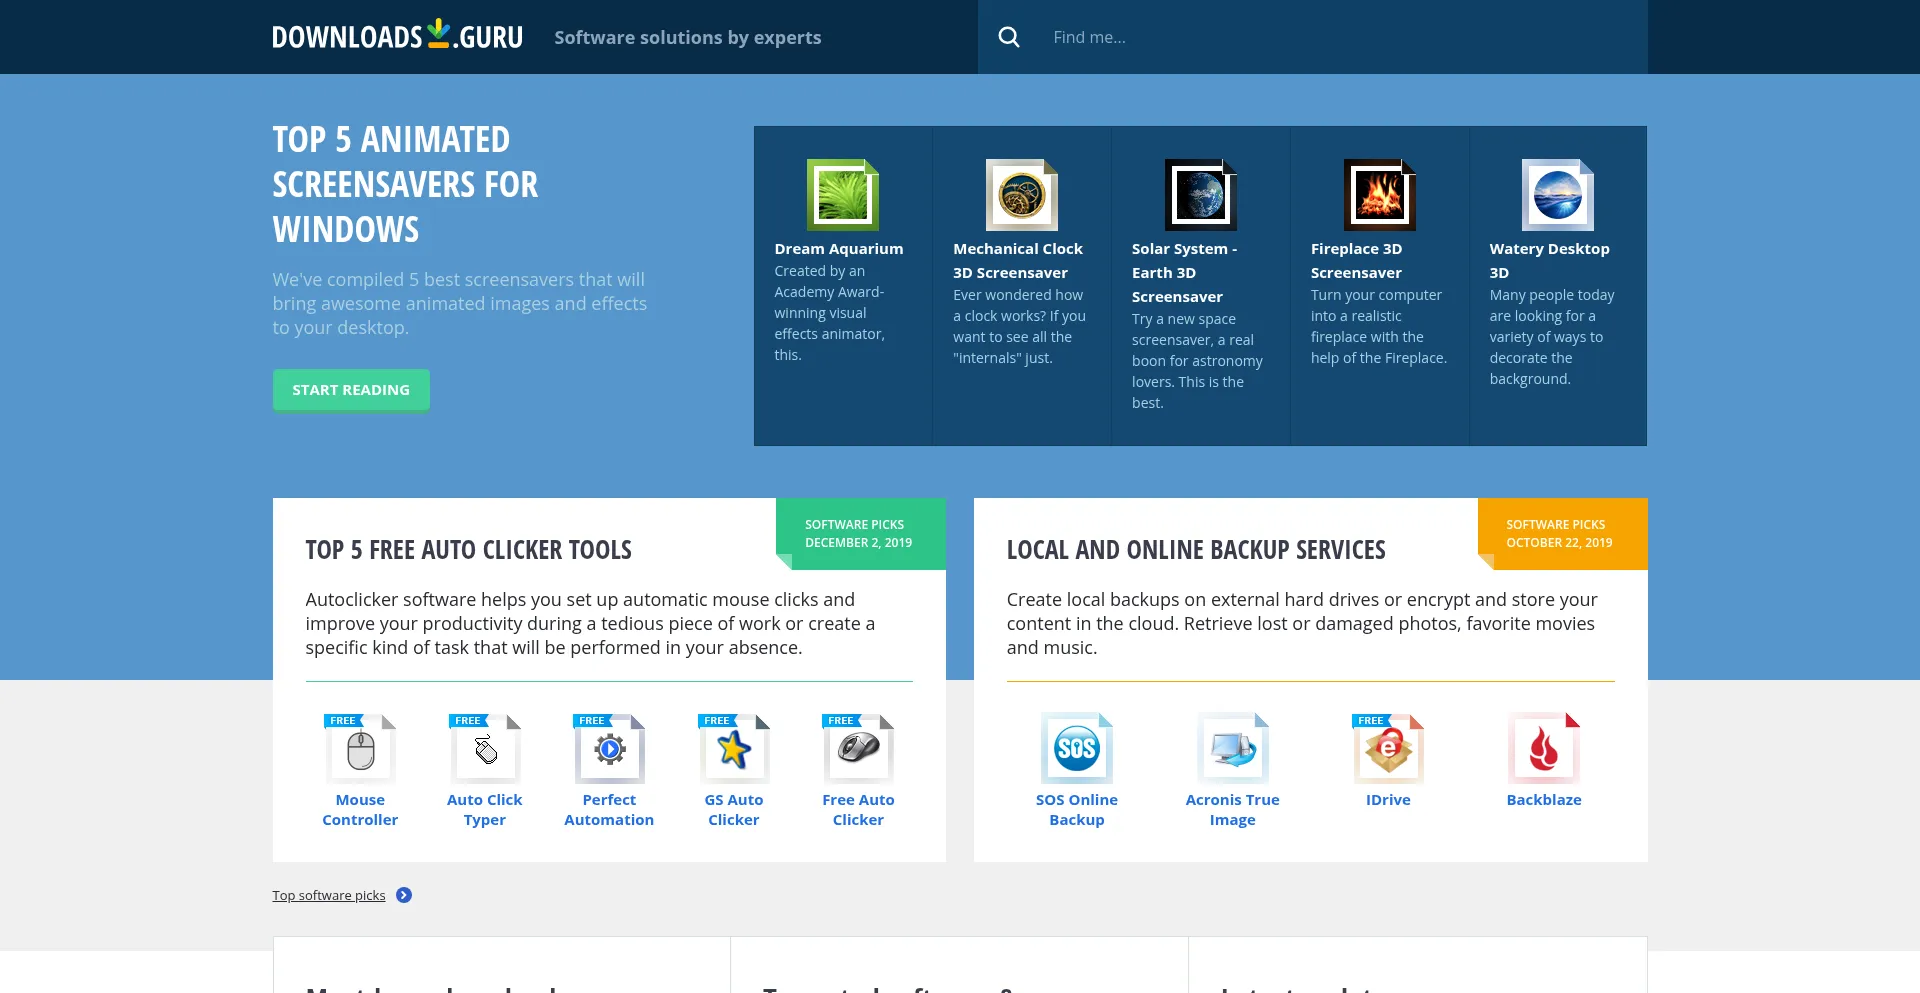Click the 'Top software picks' link
This screenshot has width=1920, height=993.
[x=329, y=896]
